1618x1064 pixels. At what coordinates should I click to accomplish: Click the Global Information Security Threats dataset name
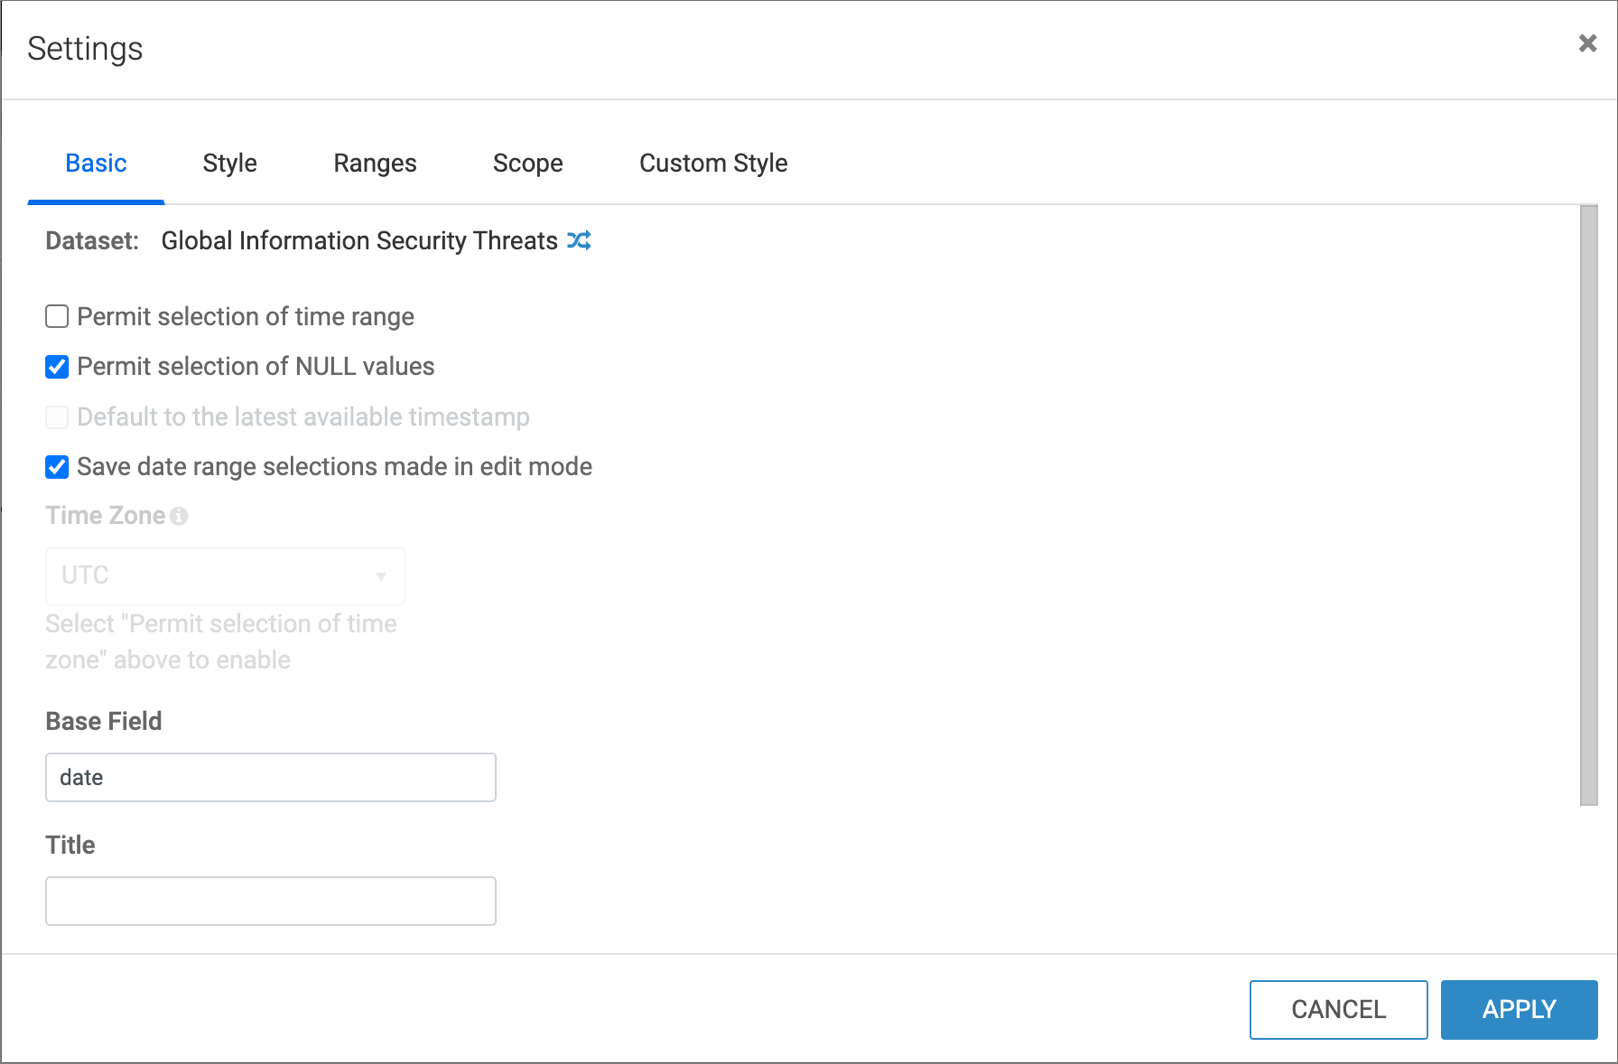(x=359, y=241)
